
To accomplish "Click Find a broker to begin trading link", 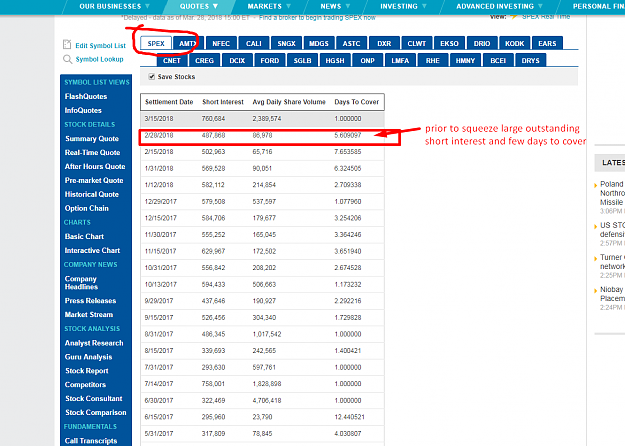I will [317, 18].
